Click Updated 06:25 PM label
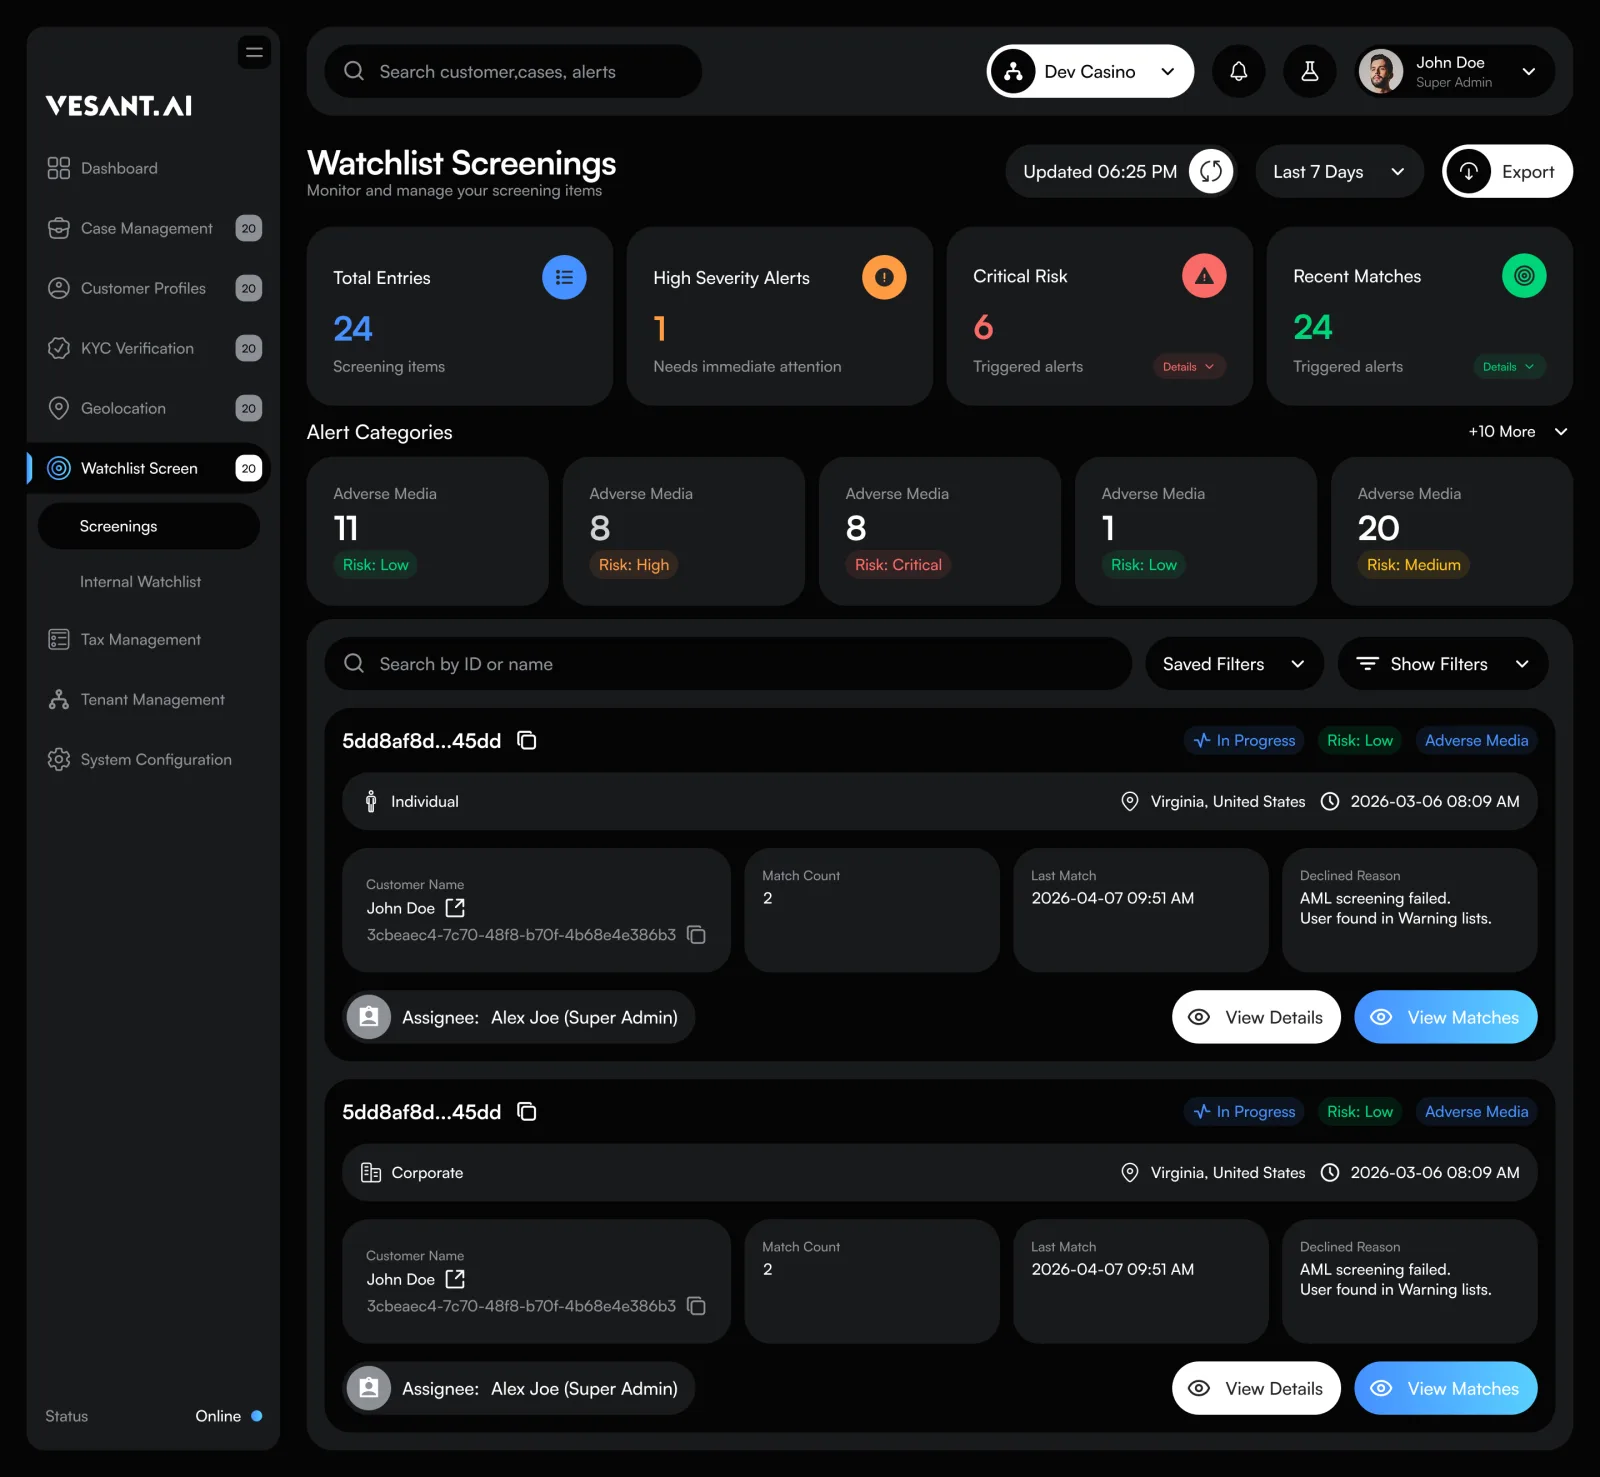This screenshot has height=1477, width=1600. coord(1100,171)
